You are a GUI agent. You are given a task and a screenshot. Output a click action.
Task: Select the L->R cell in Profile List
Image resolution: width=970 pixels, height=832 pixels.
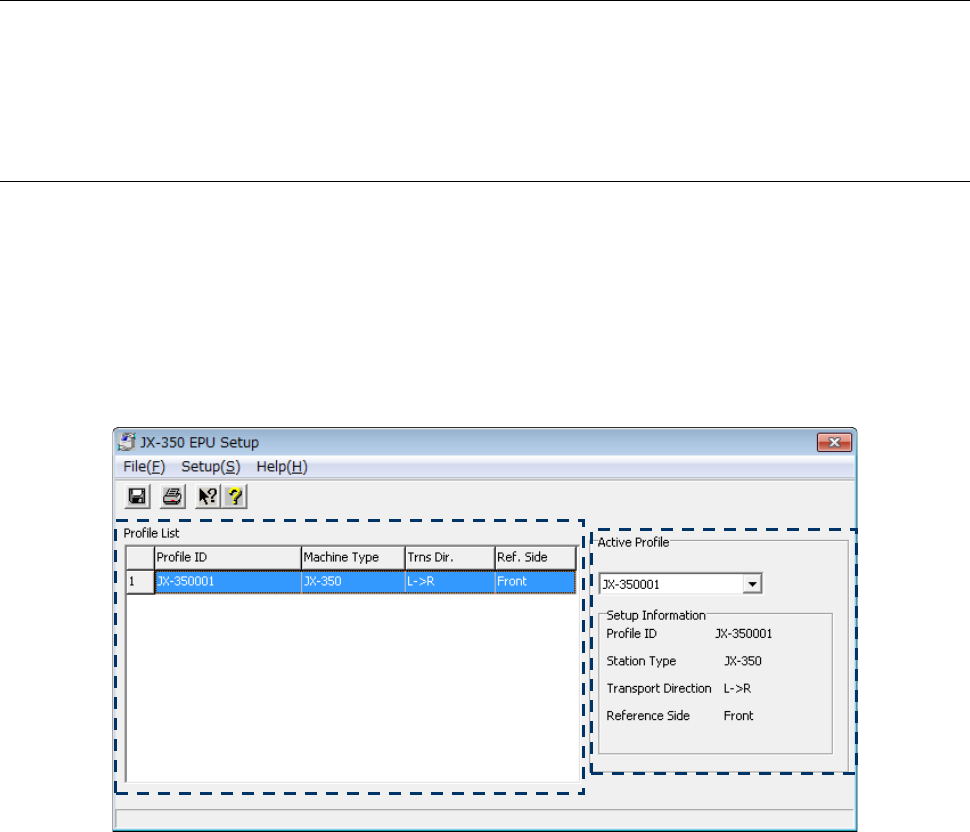[450, 581]
